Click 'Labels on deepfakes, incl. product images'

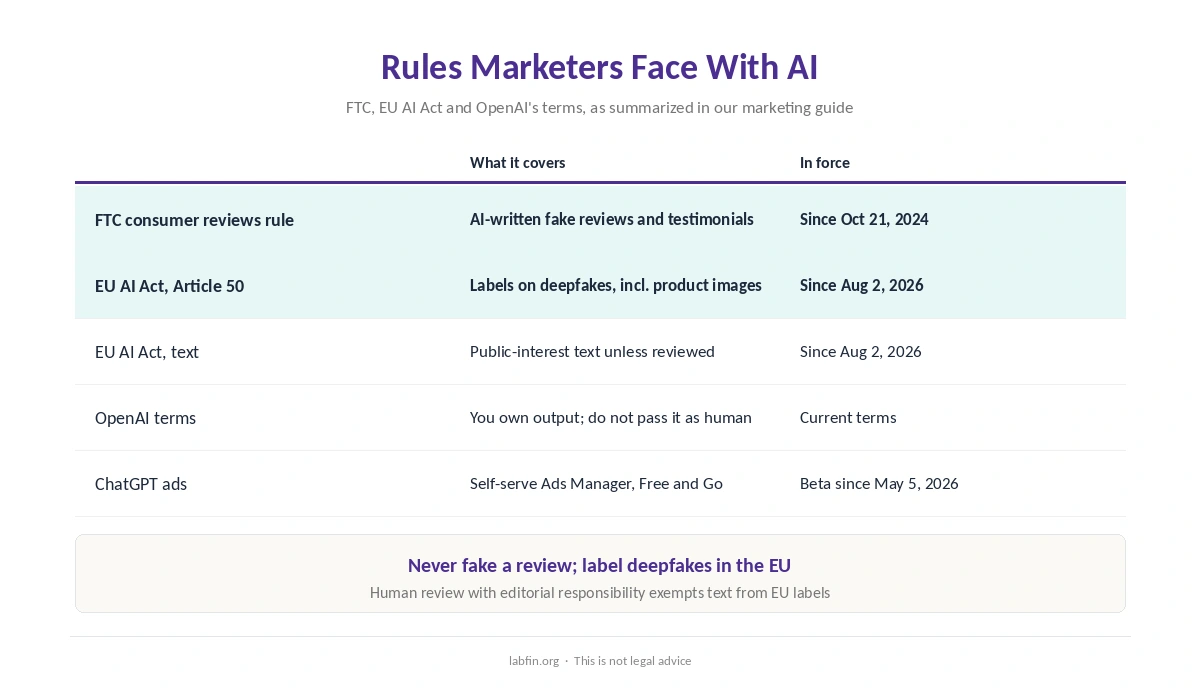click(616, 285)
